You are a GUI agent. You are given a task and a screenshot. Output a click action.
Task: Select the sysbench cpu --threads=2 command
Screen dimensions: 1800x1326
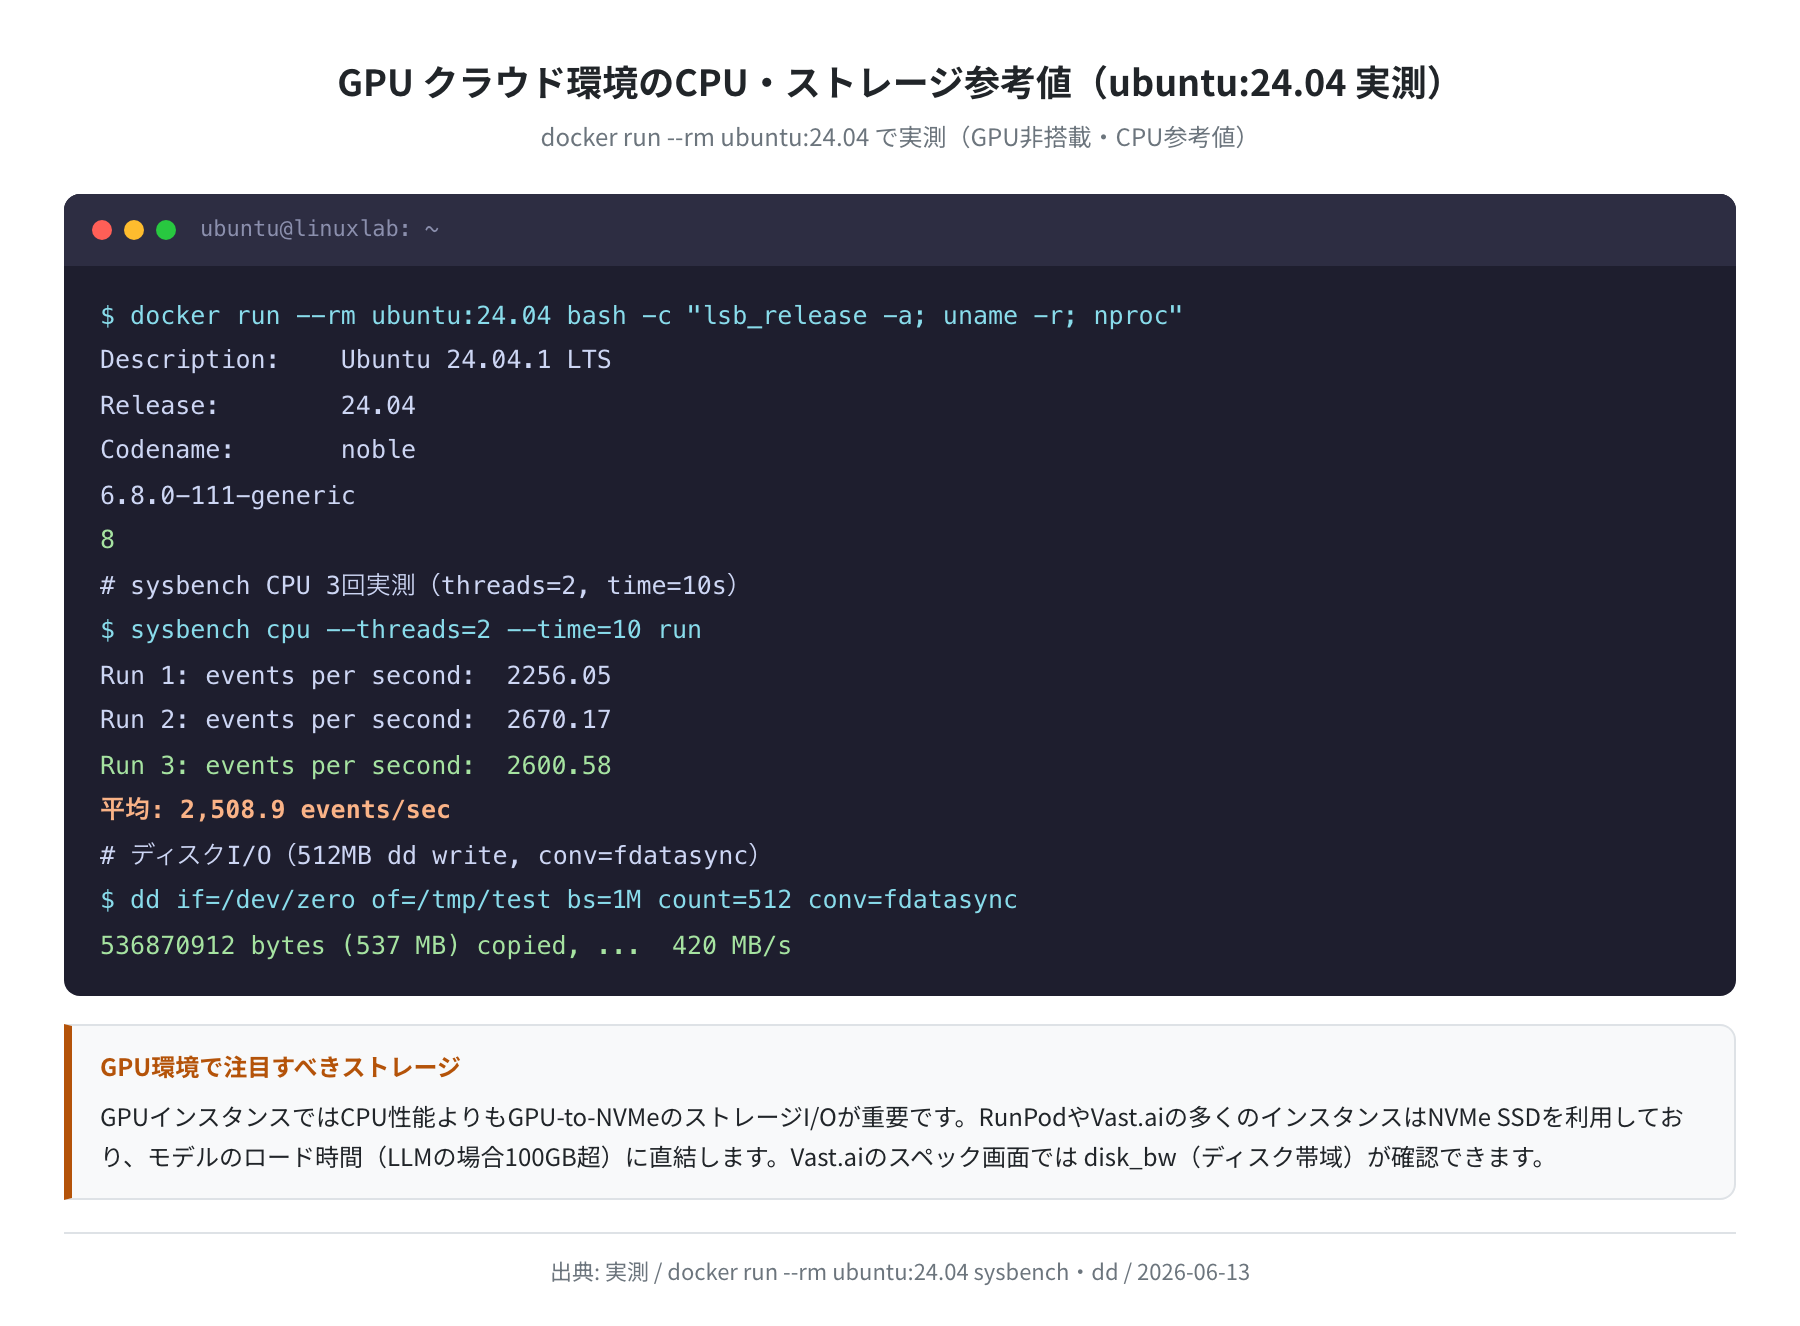(400, 630)
